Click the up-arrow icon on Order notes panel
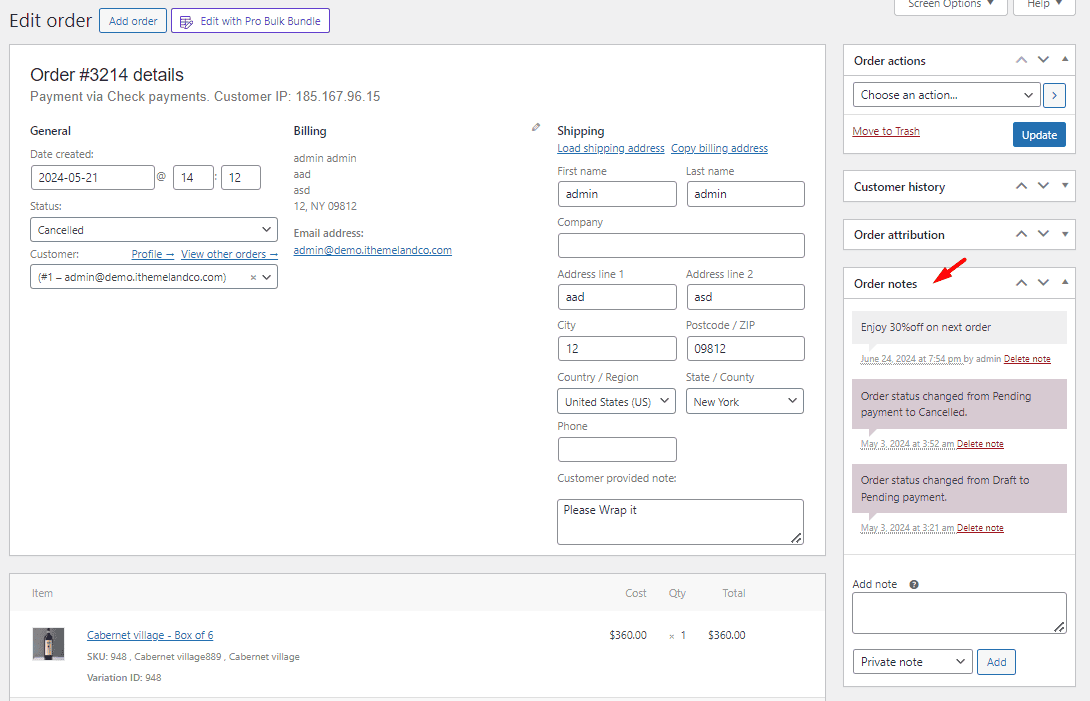1090x701 pixels. tap(1021, 283)
